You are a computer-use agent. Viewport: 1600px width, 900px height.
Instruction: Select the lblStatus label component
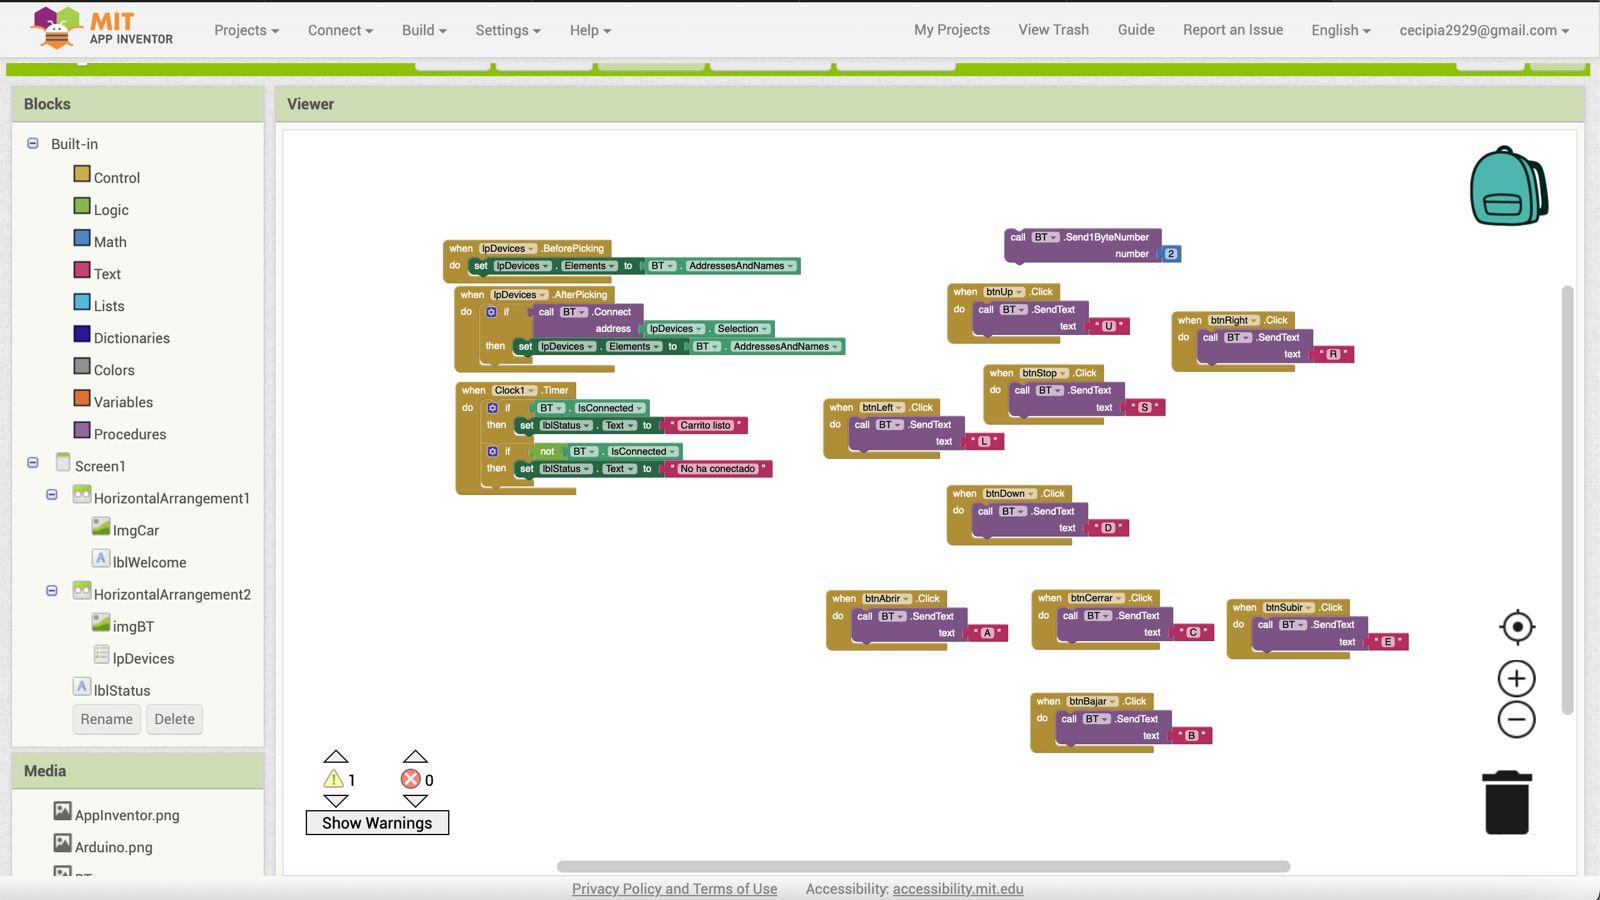(x=122, y=690)
